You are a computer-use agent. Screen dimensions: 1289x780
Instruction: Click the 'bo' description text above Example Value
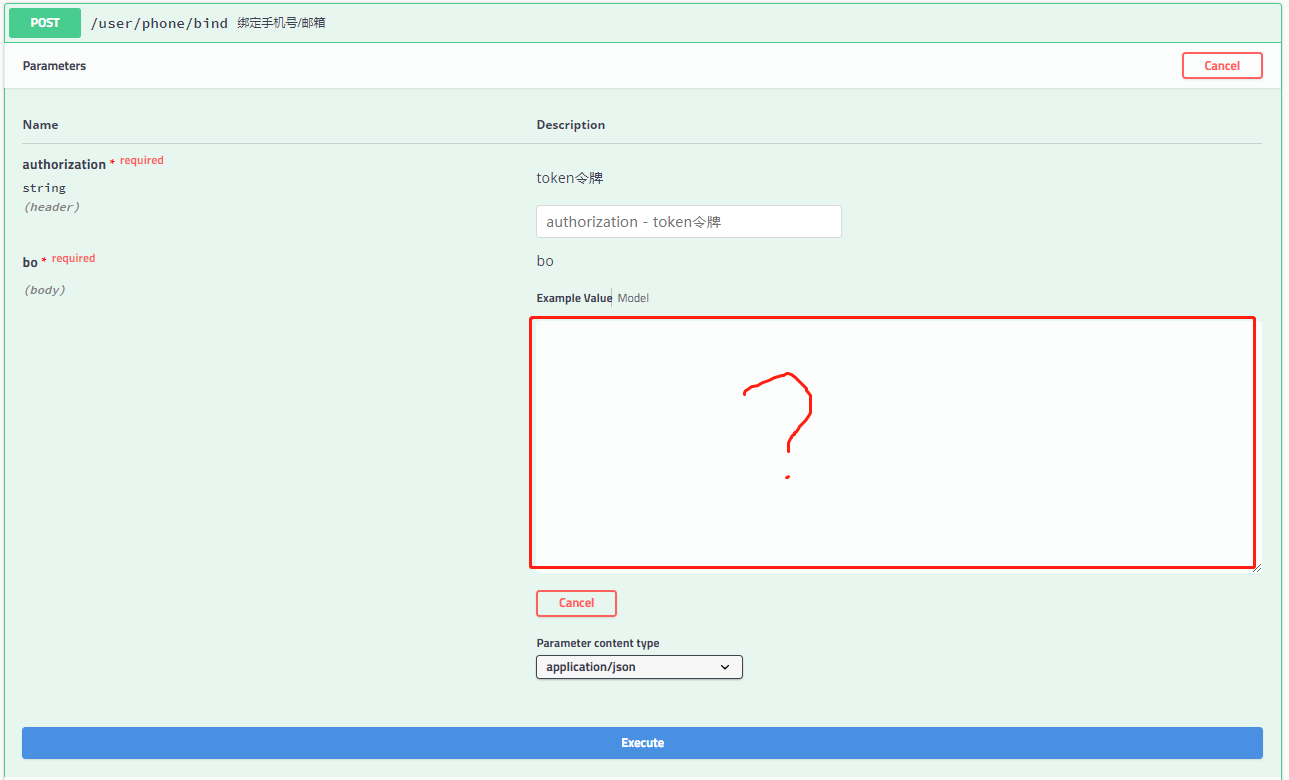tap(545, 261)
